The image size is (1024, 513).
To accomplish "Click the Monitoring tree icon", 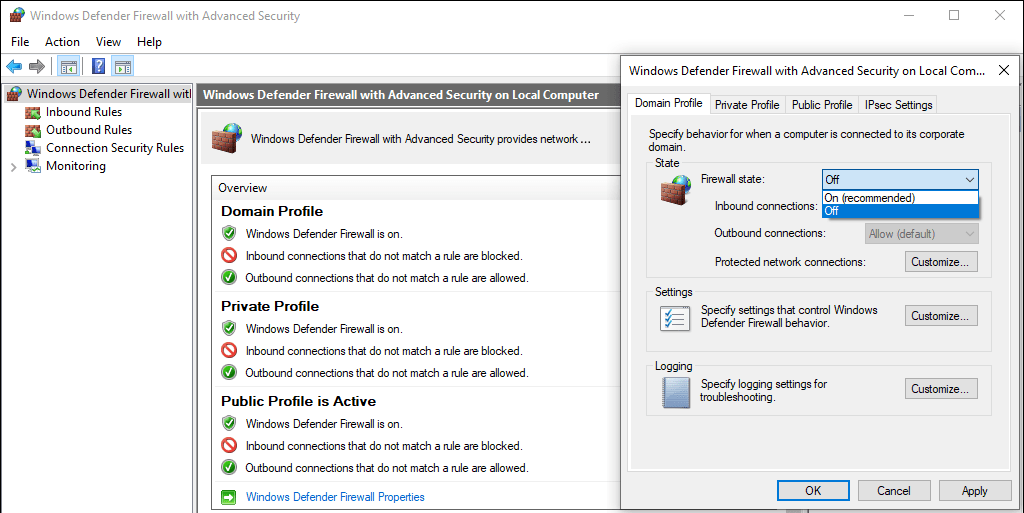I will point(33,166).
